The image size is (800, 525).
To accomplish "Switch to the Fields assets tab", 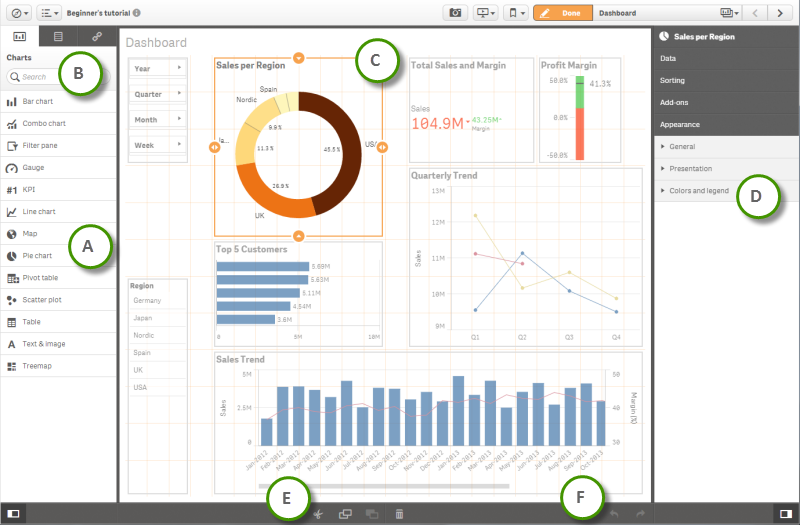I will coord(58,36).
